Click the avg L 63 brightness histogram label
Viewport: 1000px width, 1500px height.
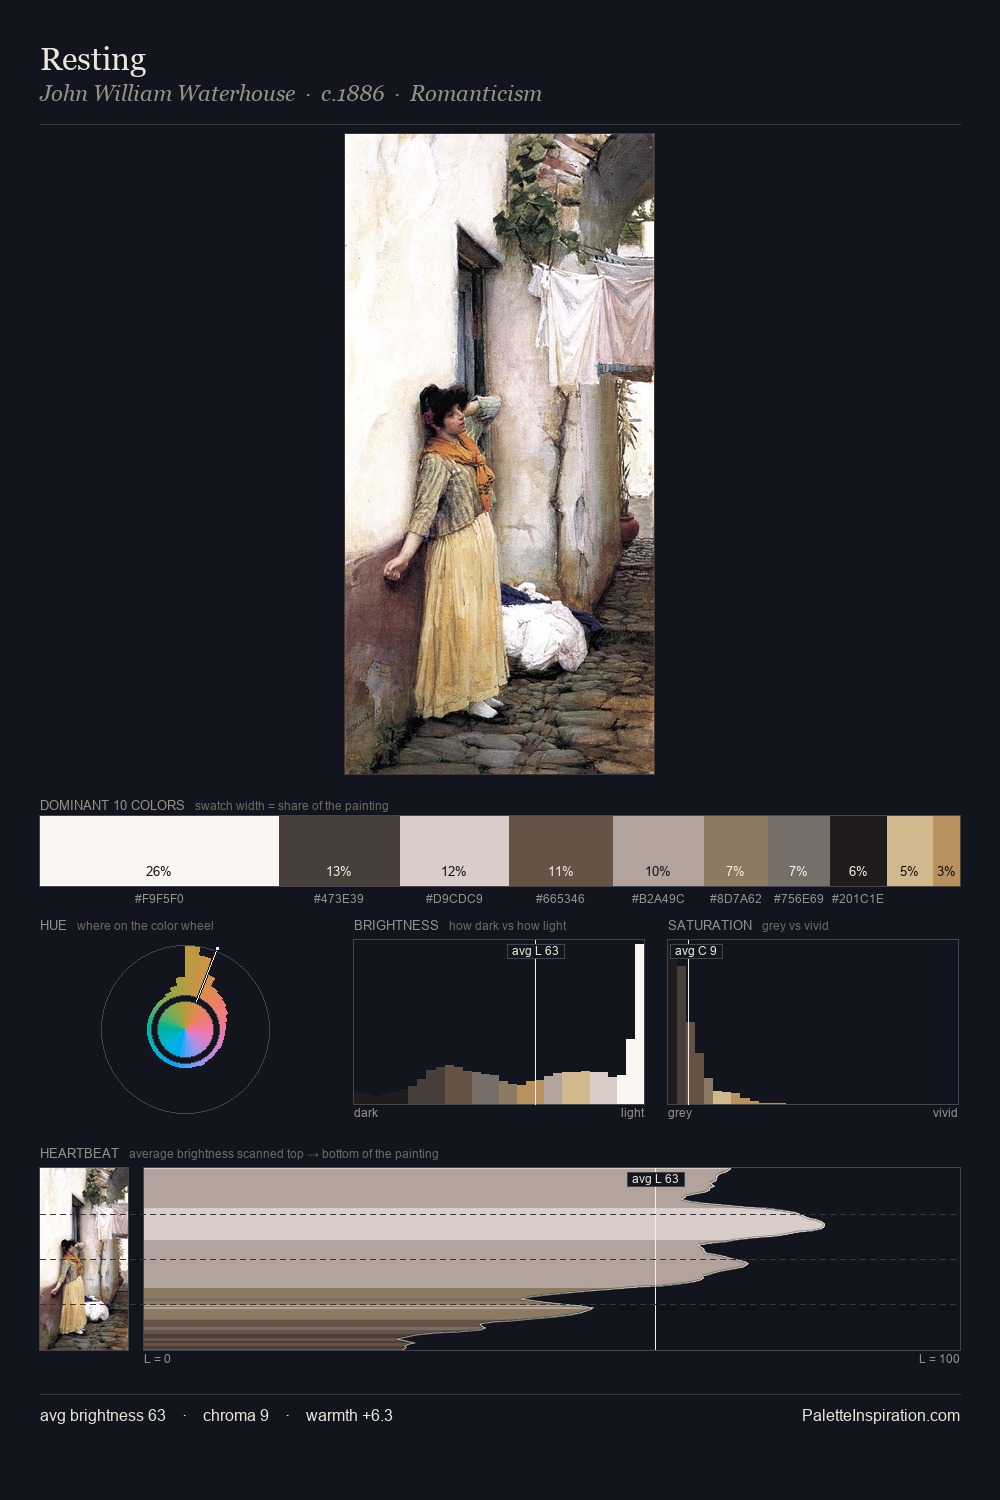(536, 951)
